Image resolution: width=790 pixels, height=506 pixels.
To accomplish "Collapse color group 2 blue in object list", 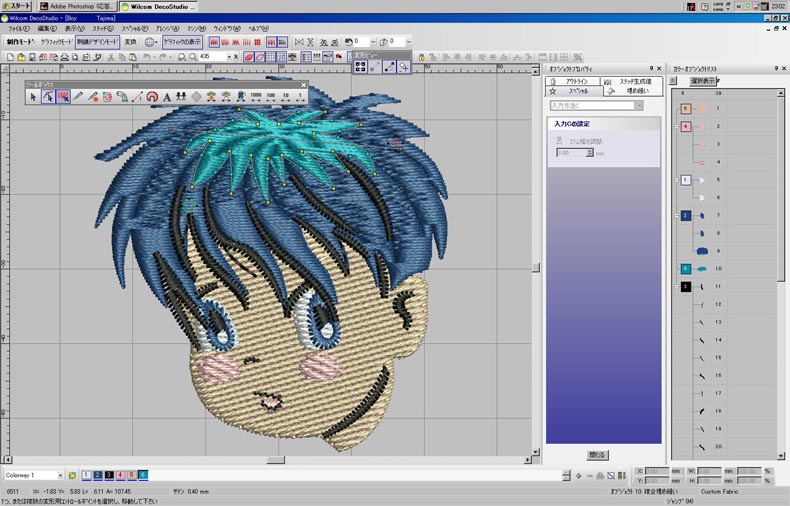I will [x=677, y=216].
